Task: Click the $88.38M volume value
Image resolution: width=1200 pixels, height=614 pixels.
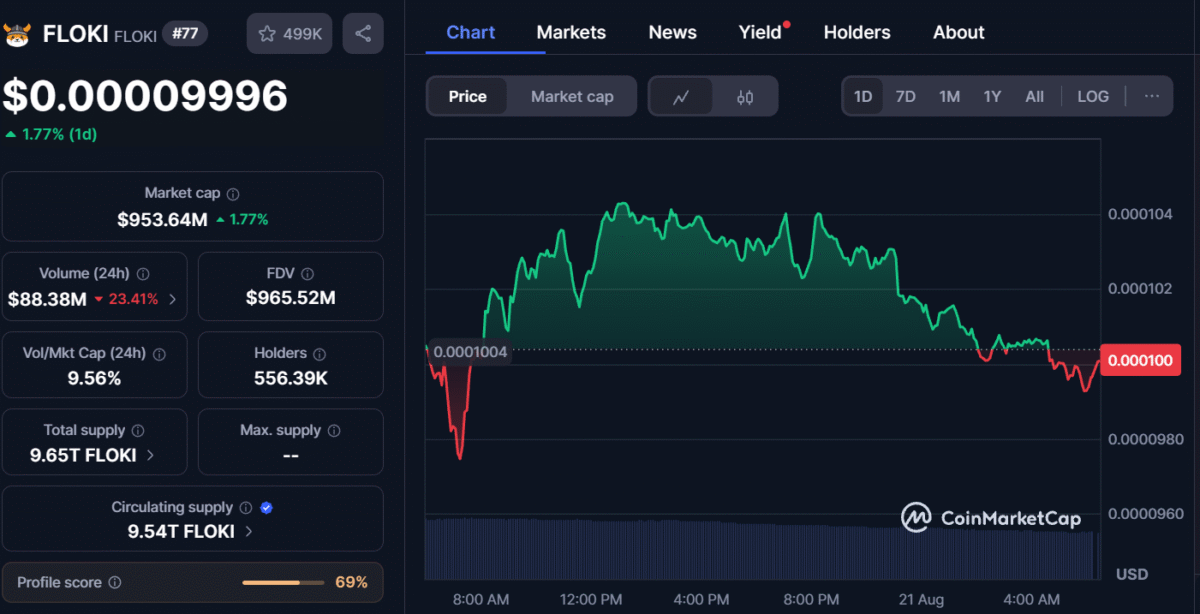Action: click(x=47, y=299)
